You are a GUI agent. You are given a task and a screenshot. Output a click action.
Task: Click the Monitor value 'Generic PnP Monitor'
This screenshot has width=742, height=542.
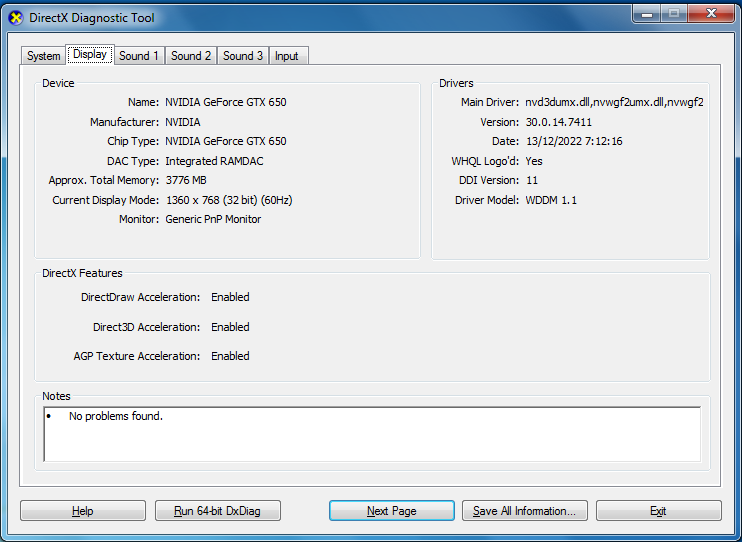point(213,219)
